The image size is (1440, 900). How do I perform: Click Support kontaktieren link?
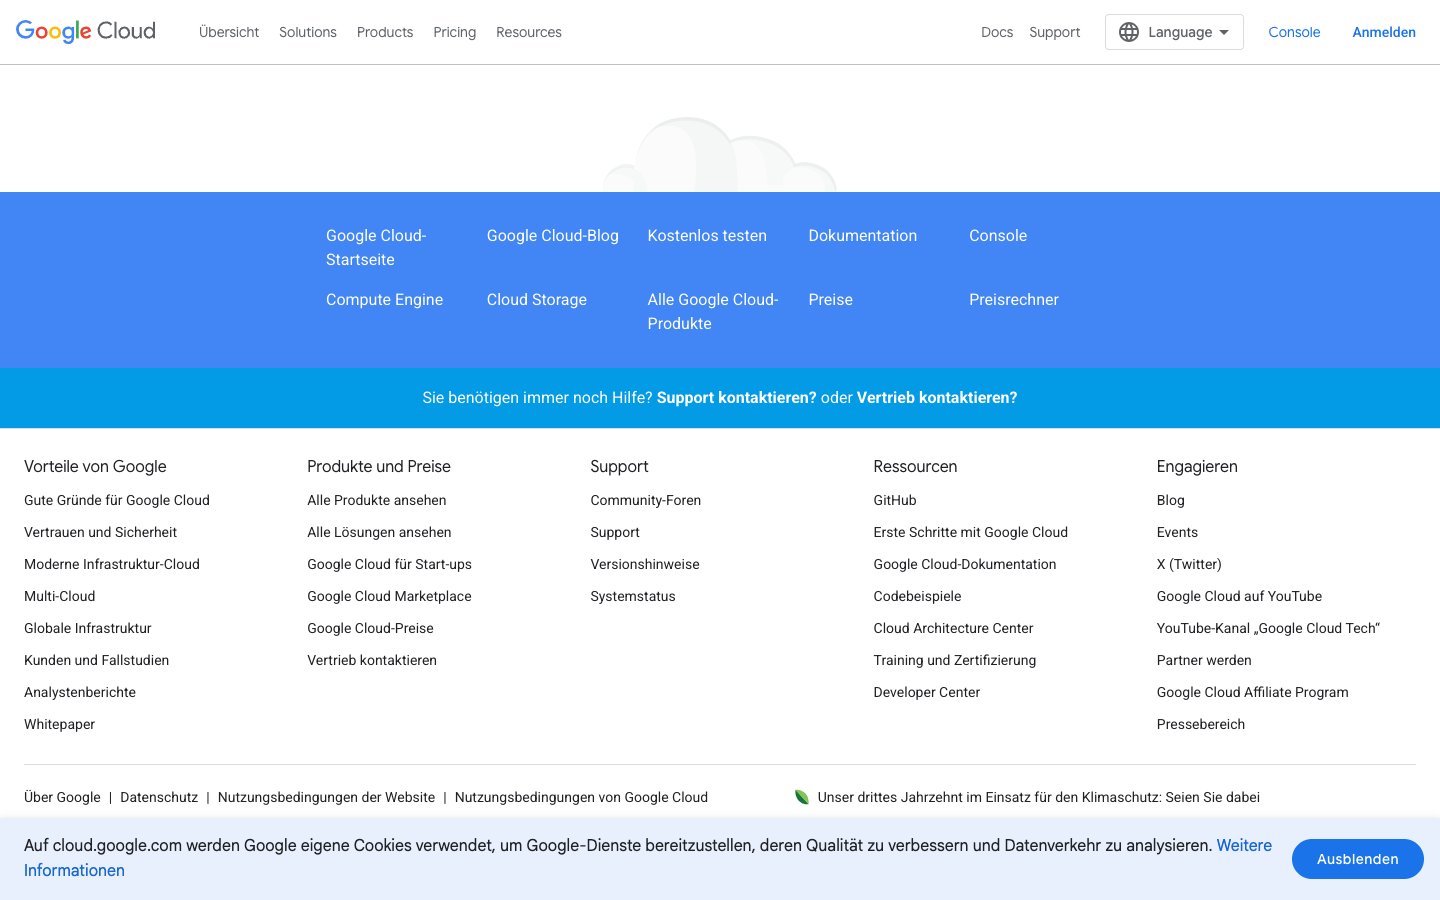(736, 398)
